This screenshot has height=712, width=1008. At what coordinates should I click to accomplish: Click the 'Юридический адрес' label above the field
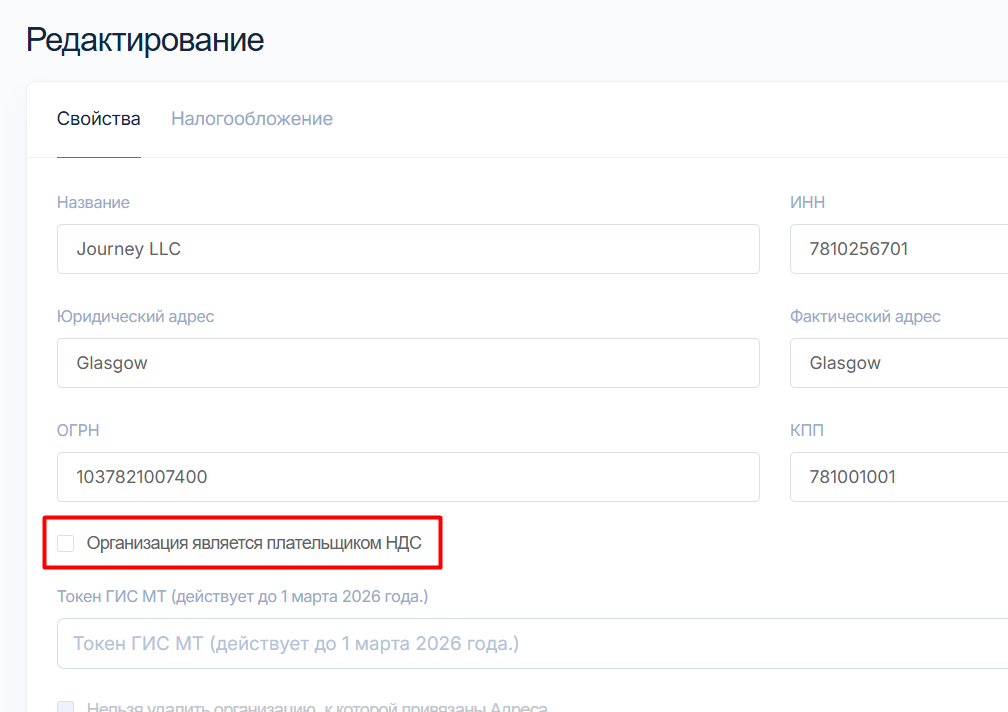tap(135, 316)
